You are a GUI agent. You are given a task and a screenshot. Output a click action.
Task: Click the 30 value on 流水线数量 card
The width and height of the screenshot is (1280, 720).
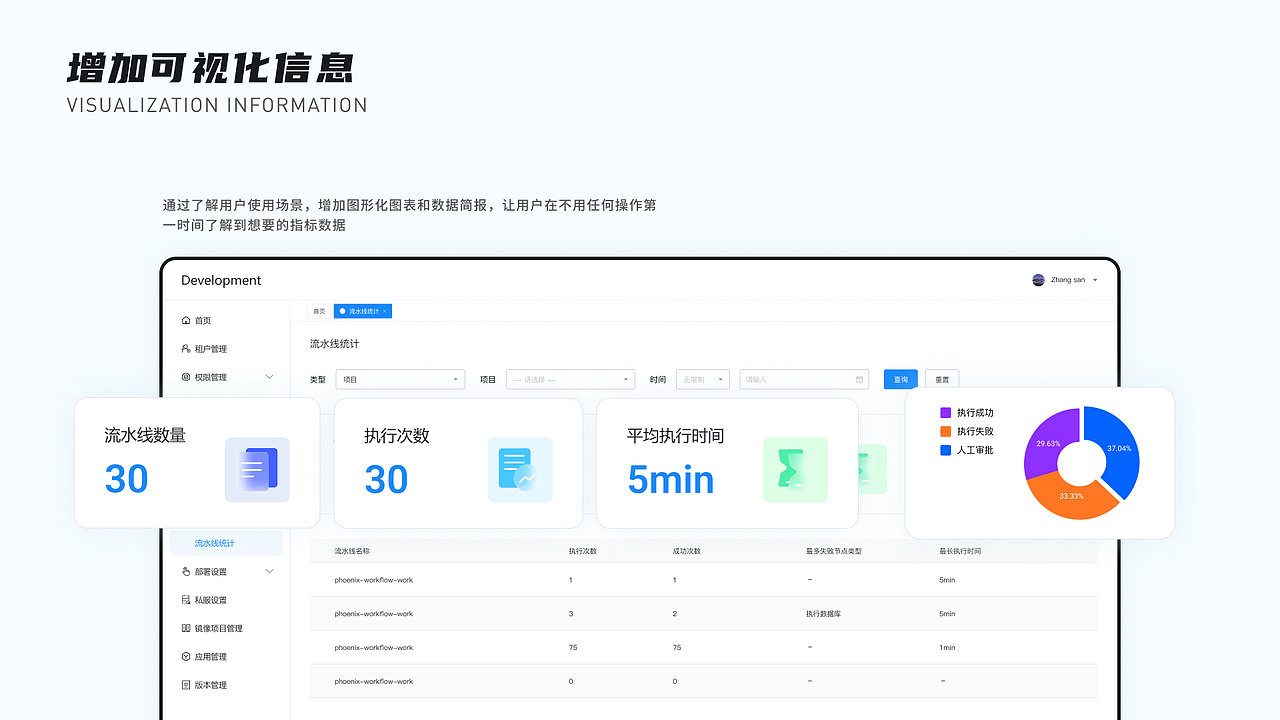[x=126, y=481]
